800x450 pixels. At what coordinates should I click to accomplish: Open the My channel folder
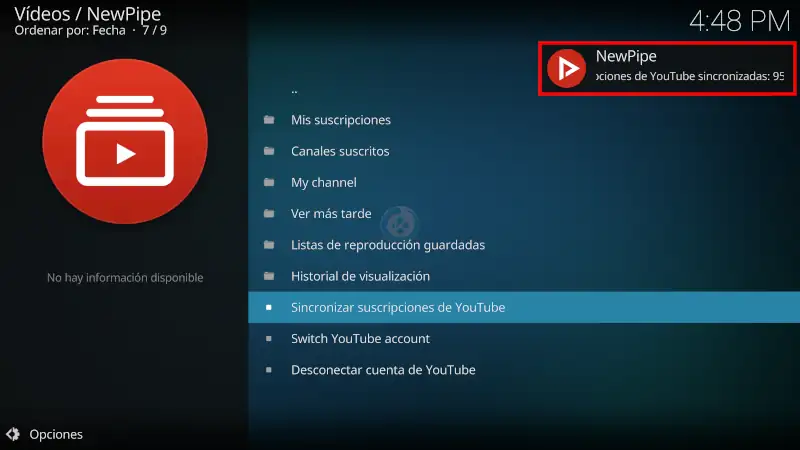coord(524,182)
